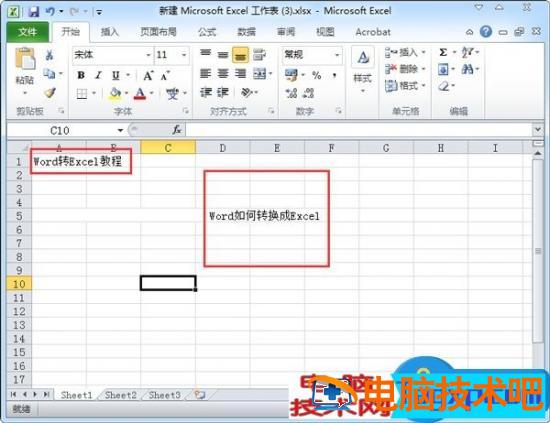The image size is (550, 423).
Task: Center text horizontally
Action: (x=223, y=74)
